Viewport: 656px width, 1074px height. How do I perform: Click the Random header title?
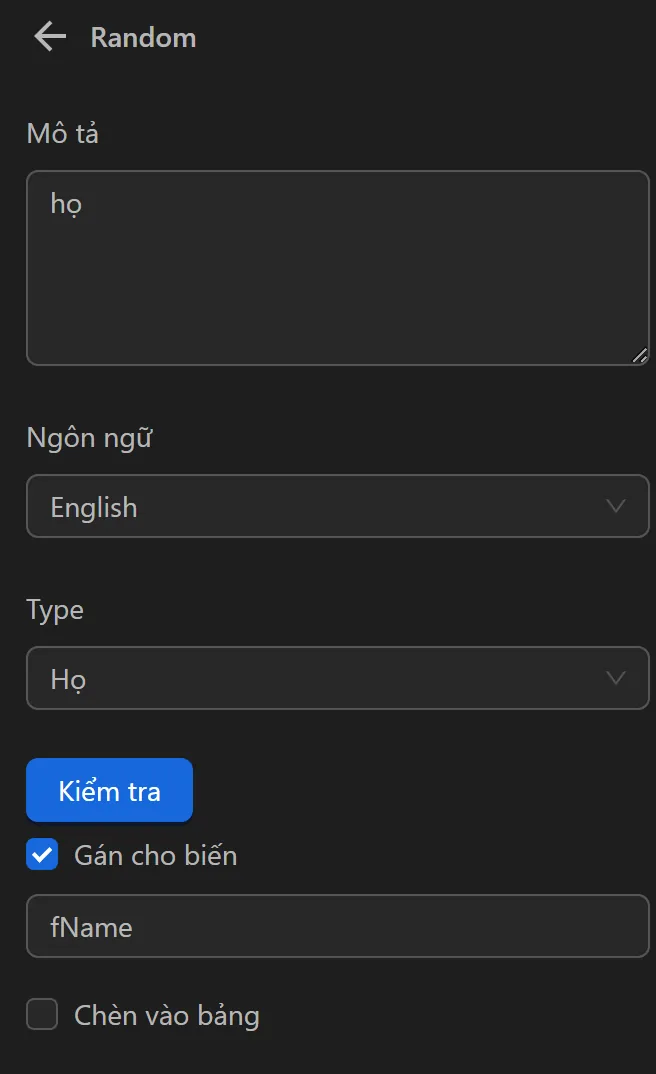[x=143, y=37]
